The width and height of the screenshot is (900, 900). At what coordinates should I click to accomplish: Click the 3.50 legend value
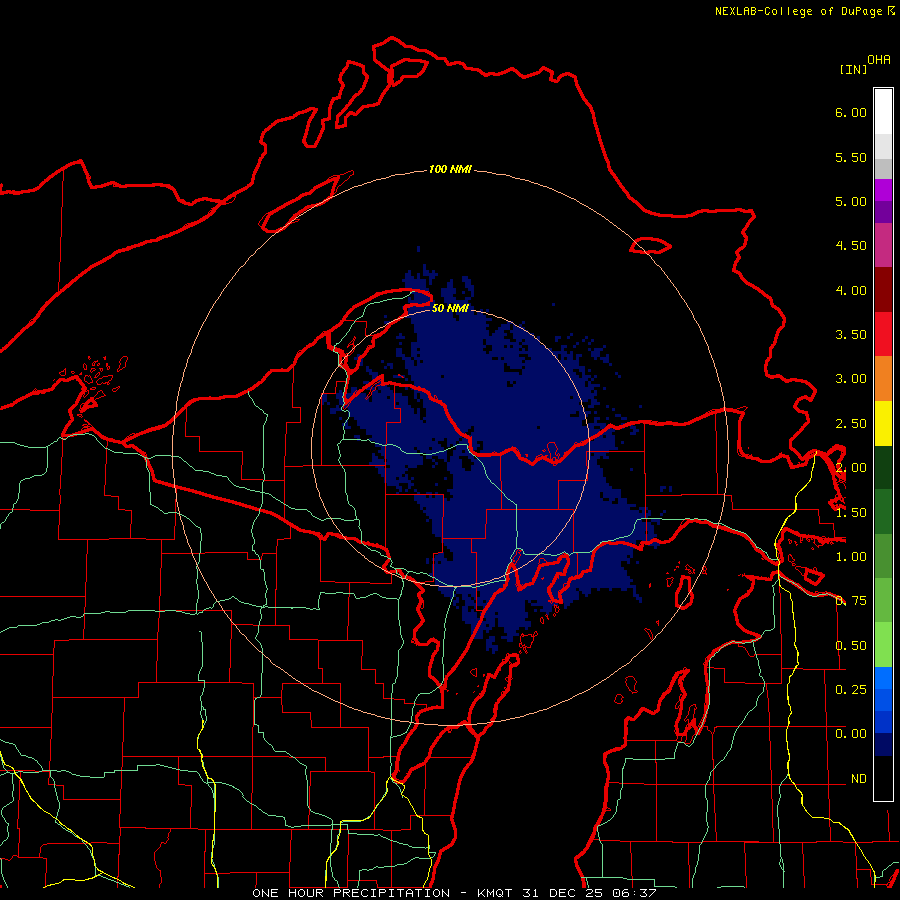pos(851,335)
